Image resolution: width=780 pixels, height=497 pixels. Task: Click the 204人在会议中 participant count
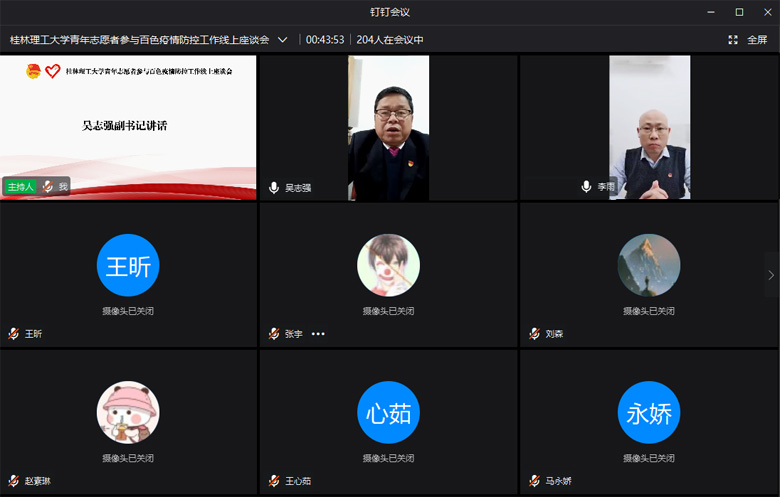(x=390, y=40)
